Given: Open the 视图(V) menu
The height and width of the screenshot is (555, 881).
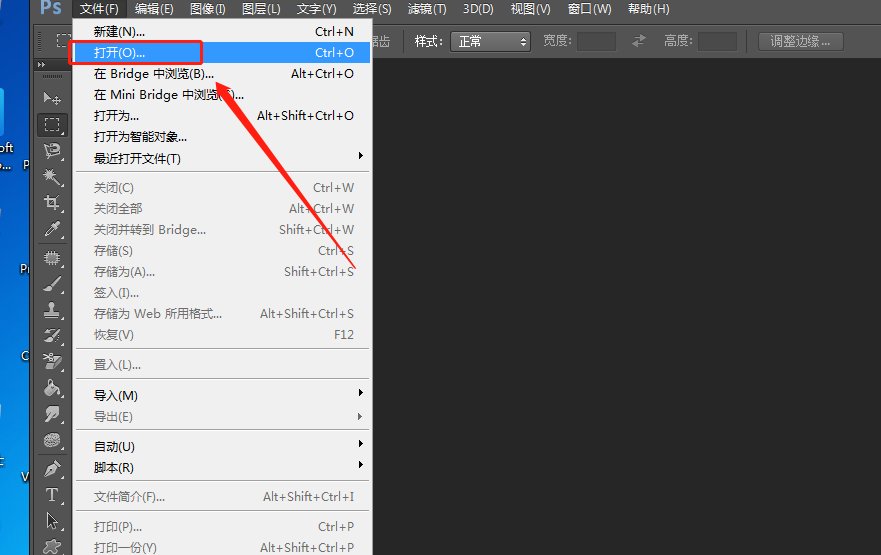Looking at the screenshot, I should pos(530,9).
